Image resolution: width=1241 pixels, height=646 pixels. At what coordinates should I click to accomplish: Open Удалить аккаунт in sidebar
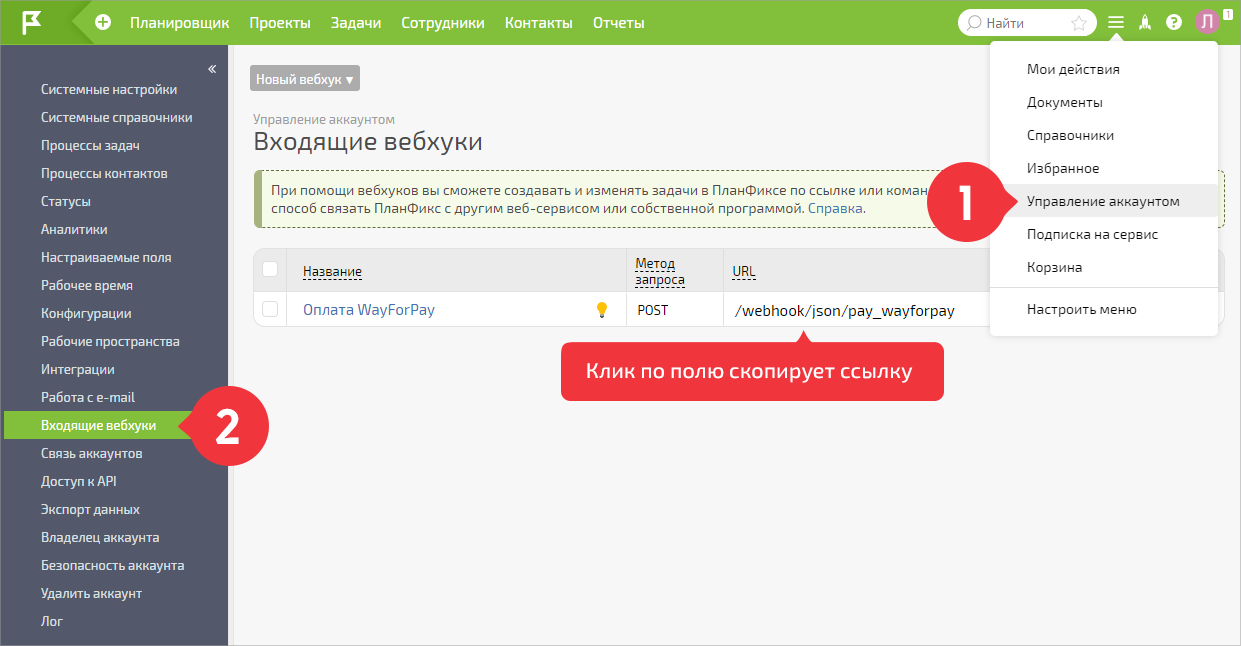click(91, 593)
